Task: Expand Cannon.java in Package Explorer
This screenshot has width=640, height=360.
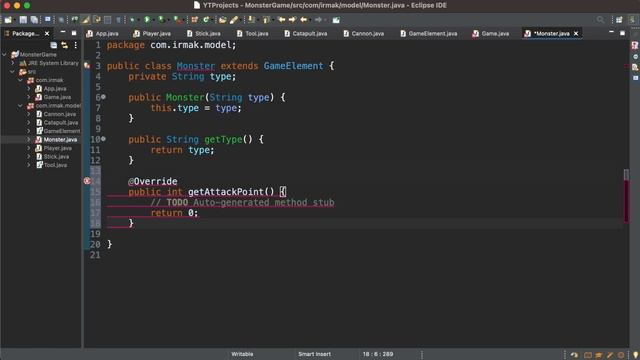Action: (x=29, y=114)
